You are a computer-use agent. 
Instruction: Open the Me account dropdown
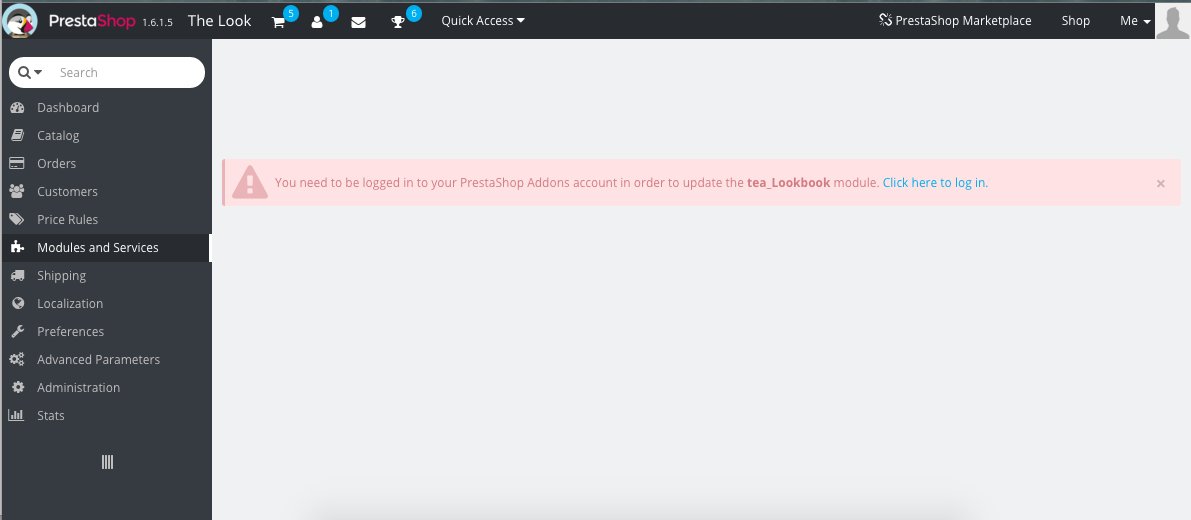1135,20
